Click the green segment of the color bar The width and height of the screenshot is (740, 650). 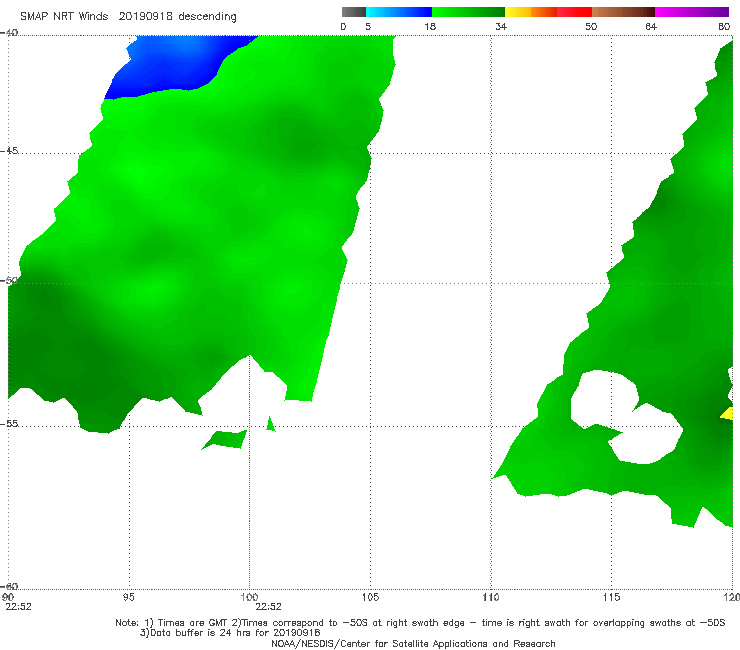coord(468,12)
